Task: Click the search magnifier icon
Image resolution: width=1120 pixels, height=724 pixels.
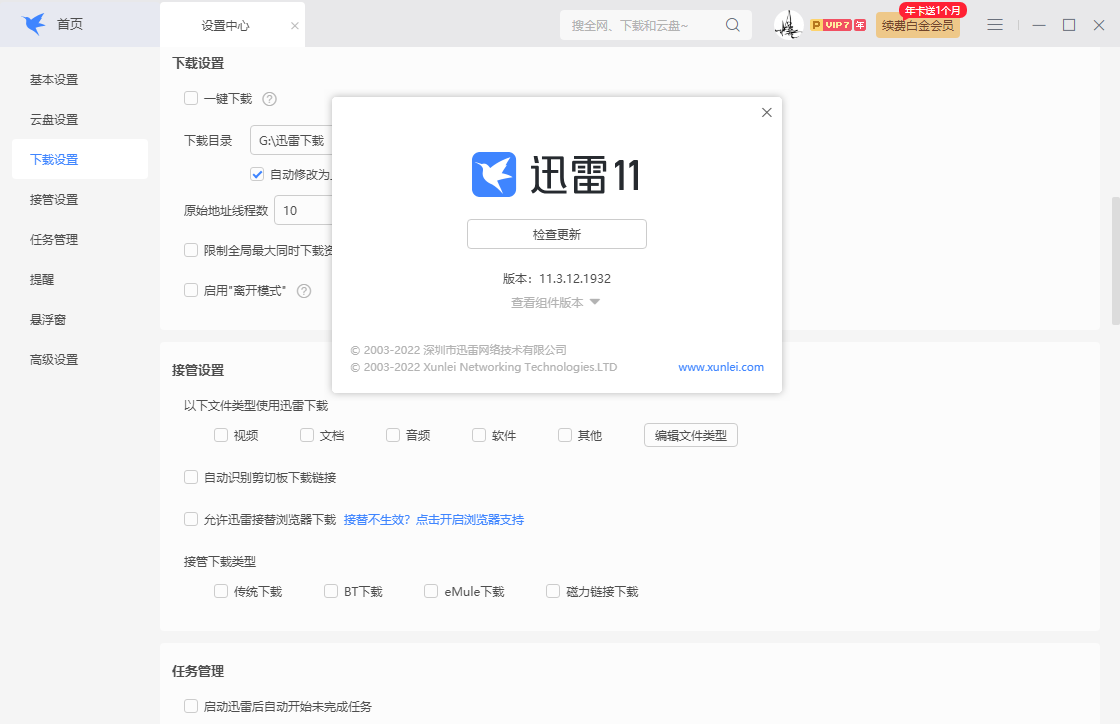Action: [x=732, y=24]
